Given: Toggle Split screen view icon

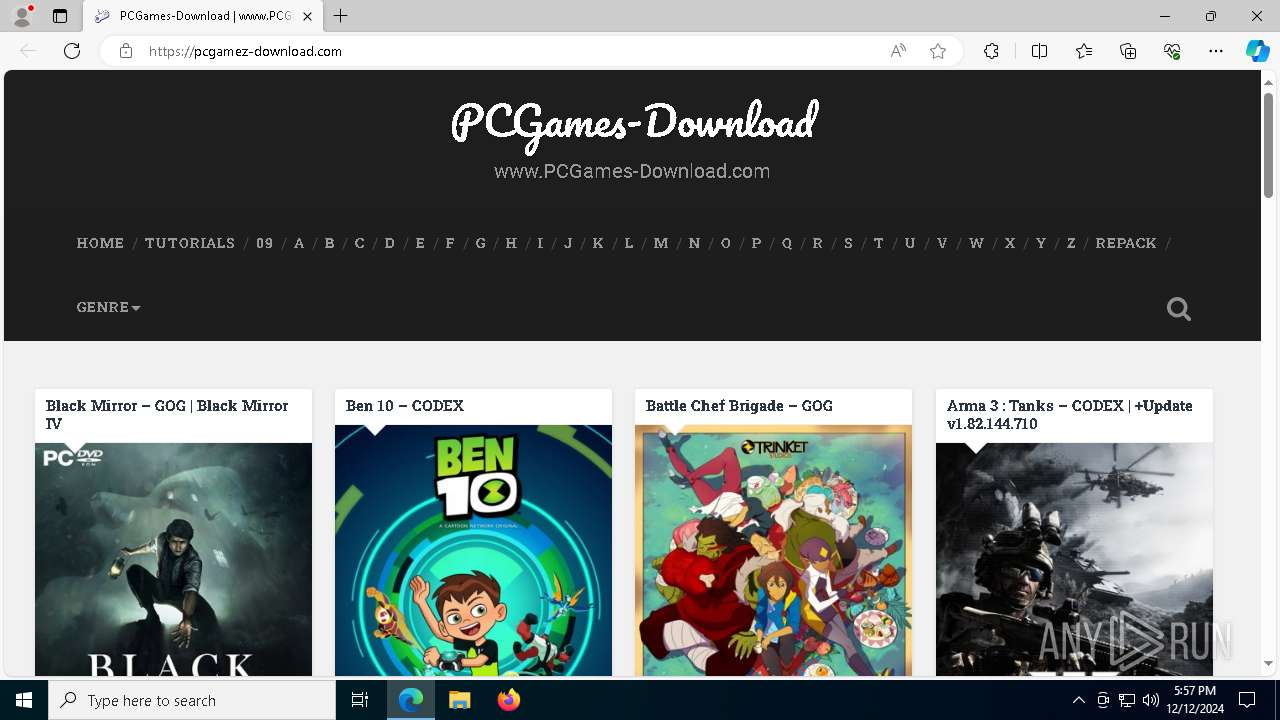Looking at the screenshot, I should 1039,51.
